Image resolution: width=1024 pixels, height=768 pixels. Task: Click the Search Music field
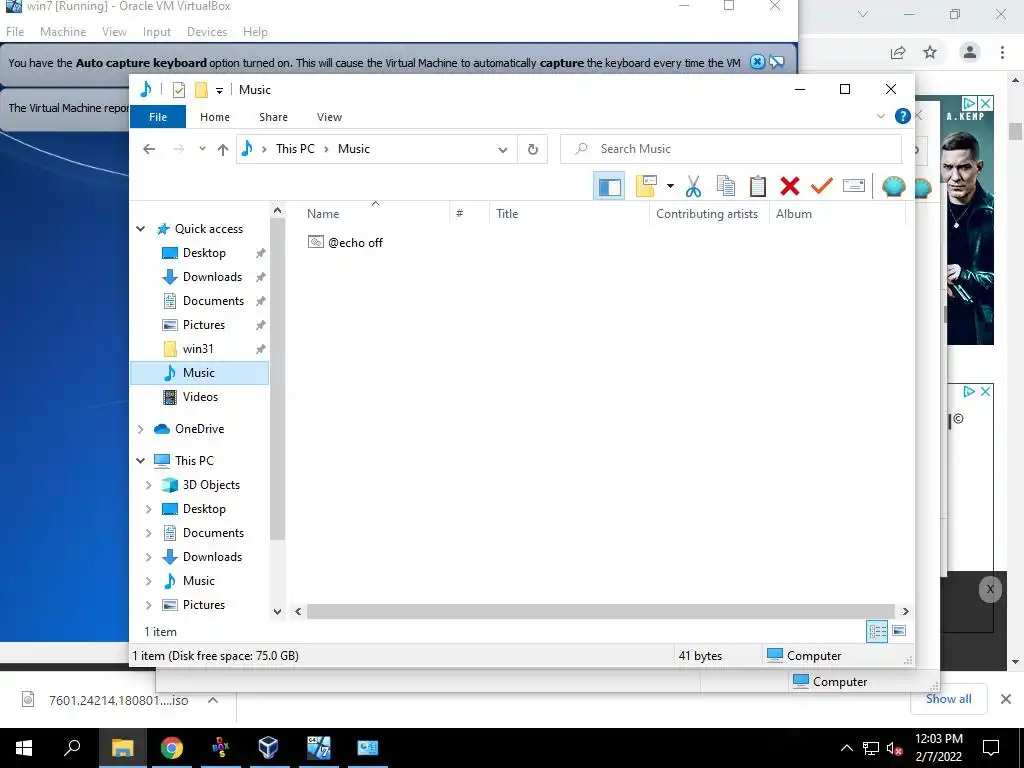click(x=731, y=149)
